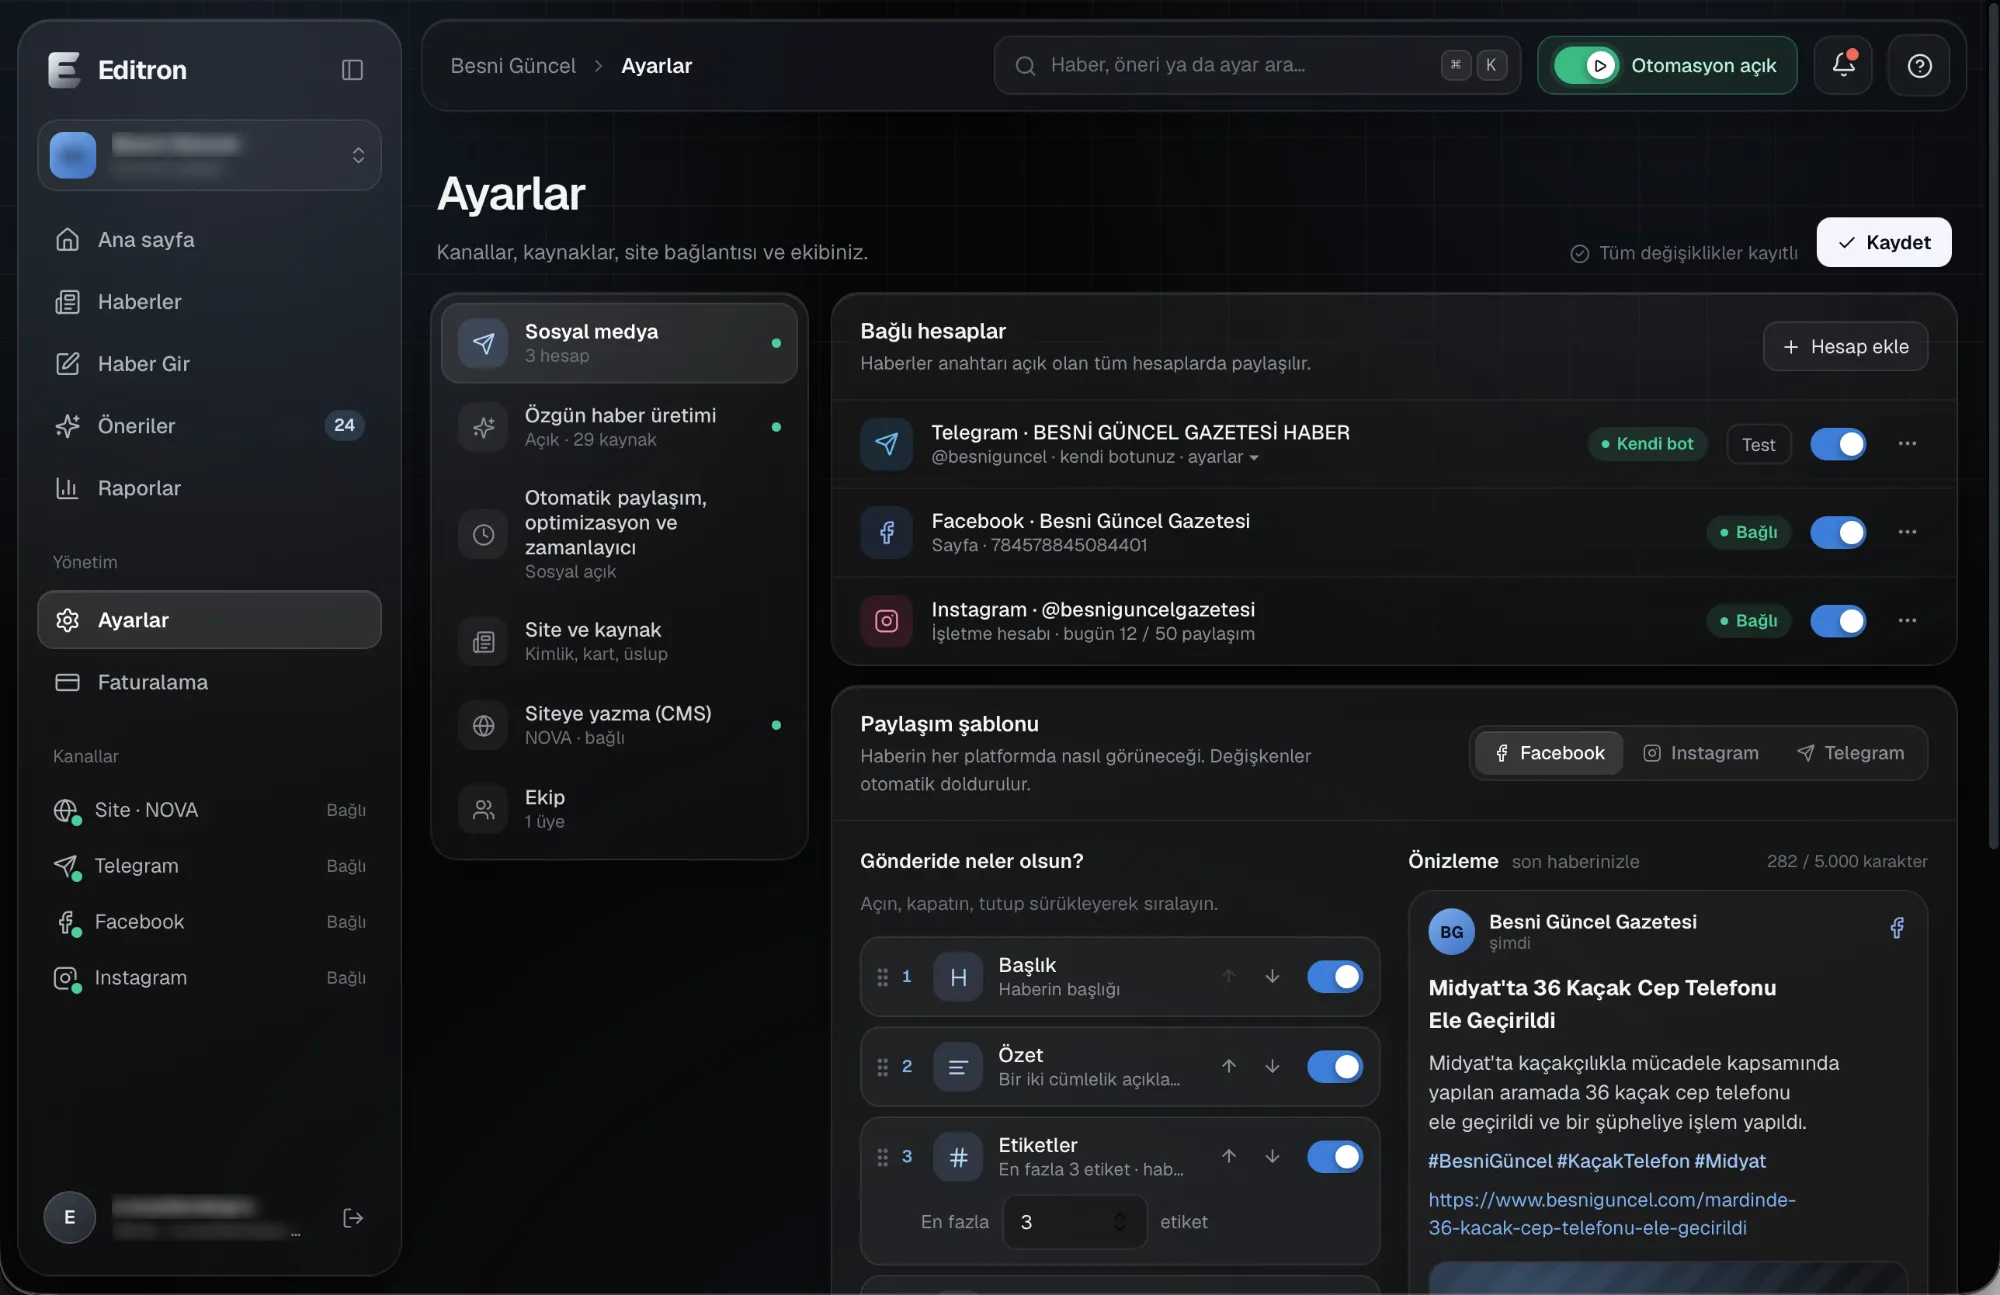Open Ekip settings section

(x=619, y=809)
